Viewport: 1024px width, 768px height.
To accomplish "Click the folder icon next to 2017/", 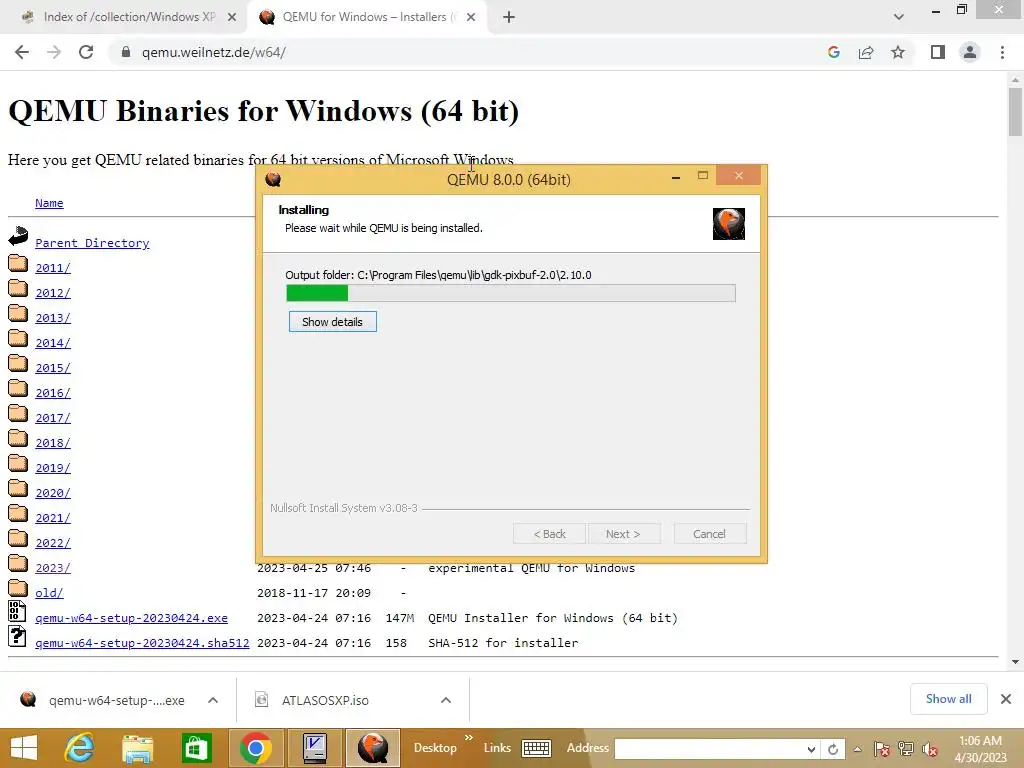I will (x=18, y=413).
